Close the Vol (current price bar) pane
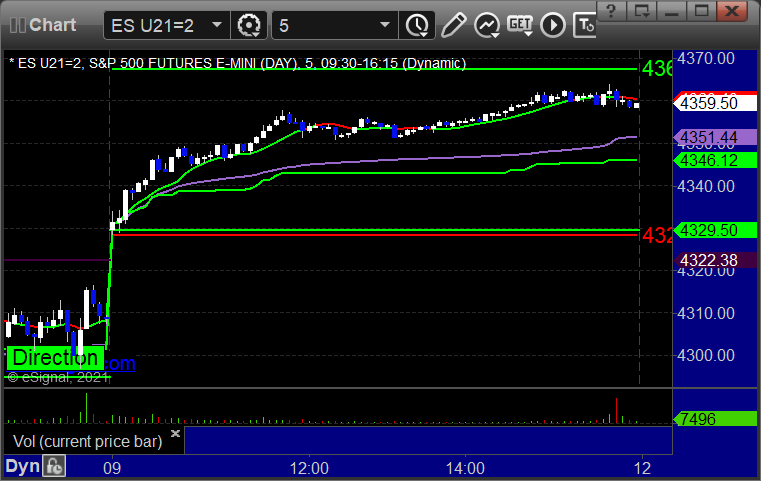Viewport: 761px width, 481px height. tap(175, 433)
